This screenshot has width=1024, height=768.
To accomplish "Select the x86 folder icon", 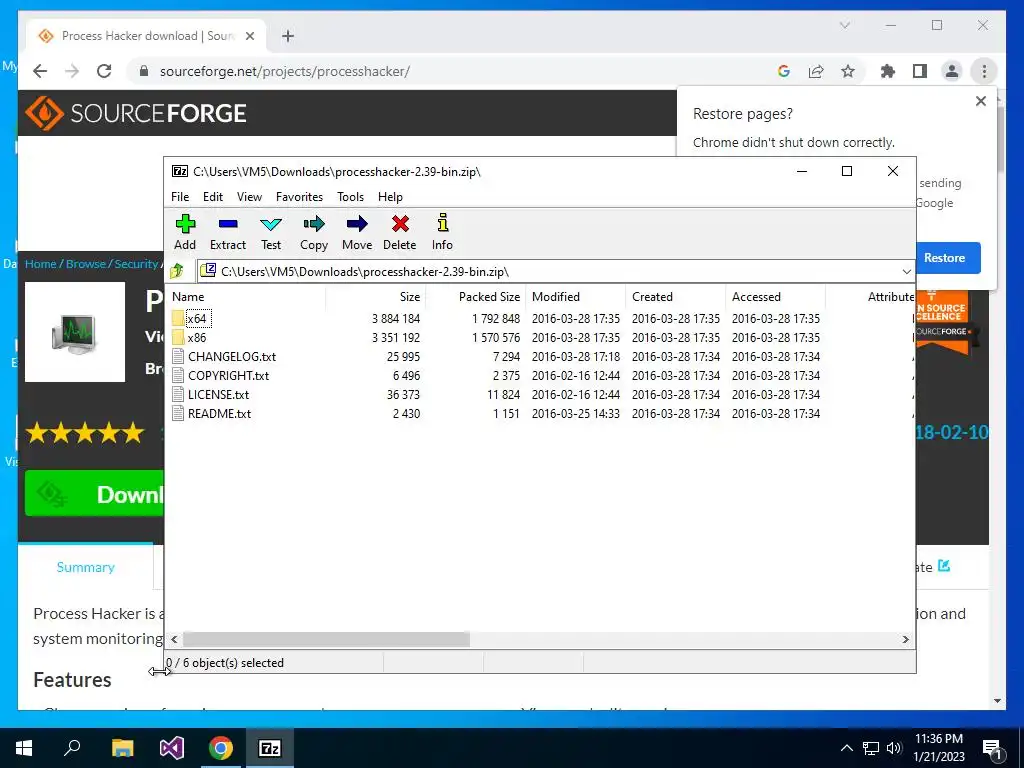I will (x=178, y=338).
